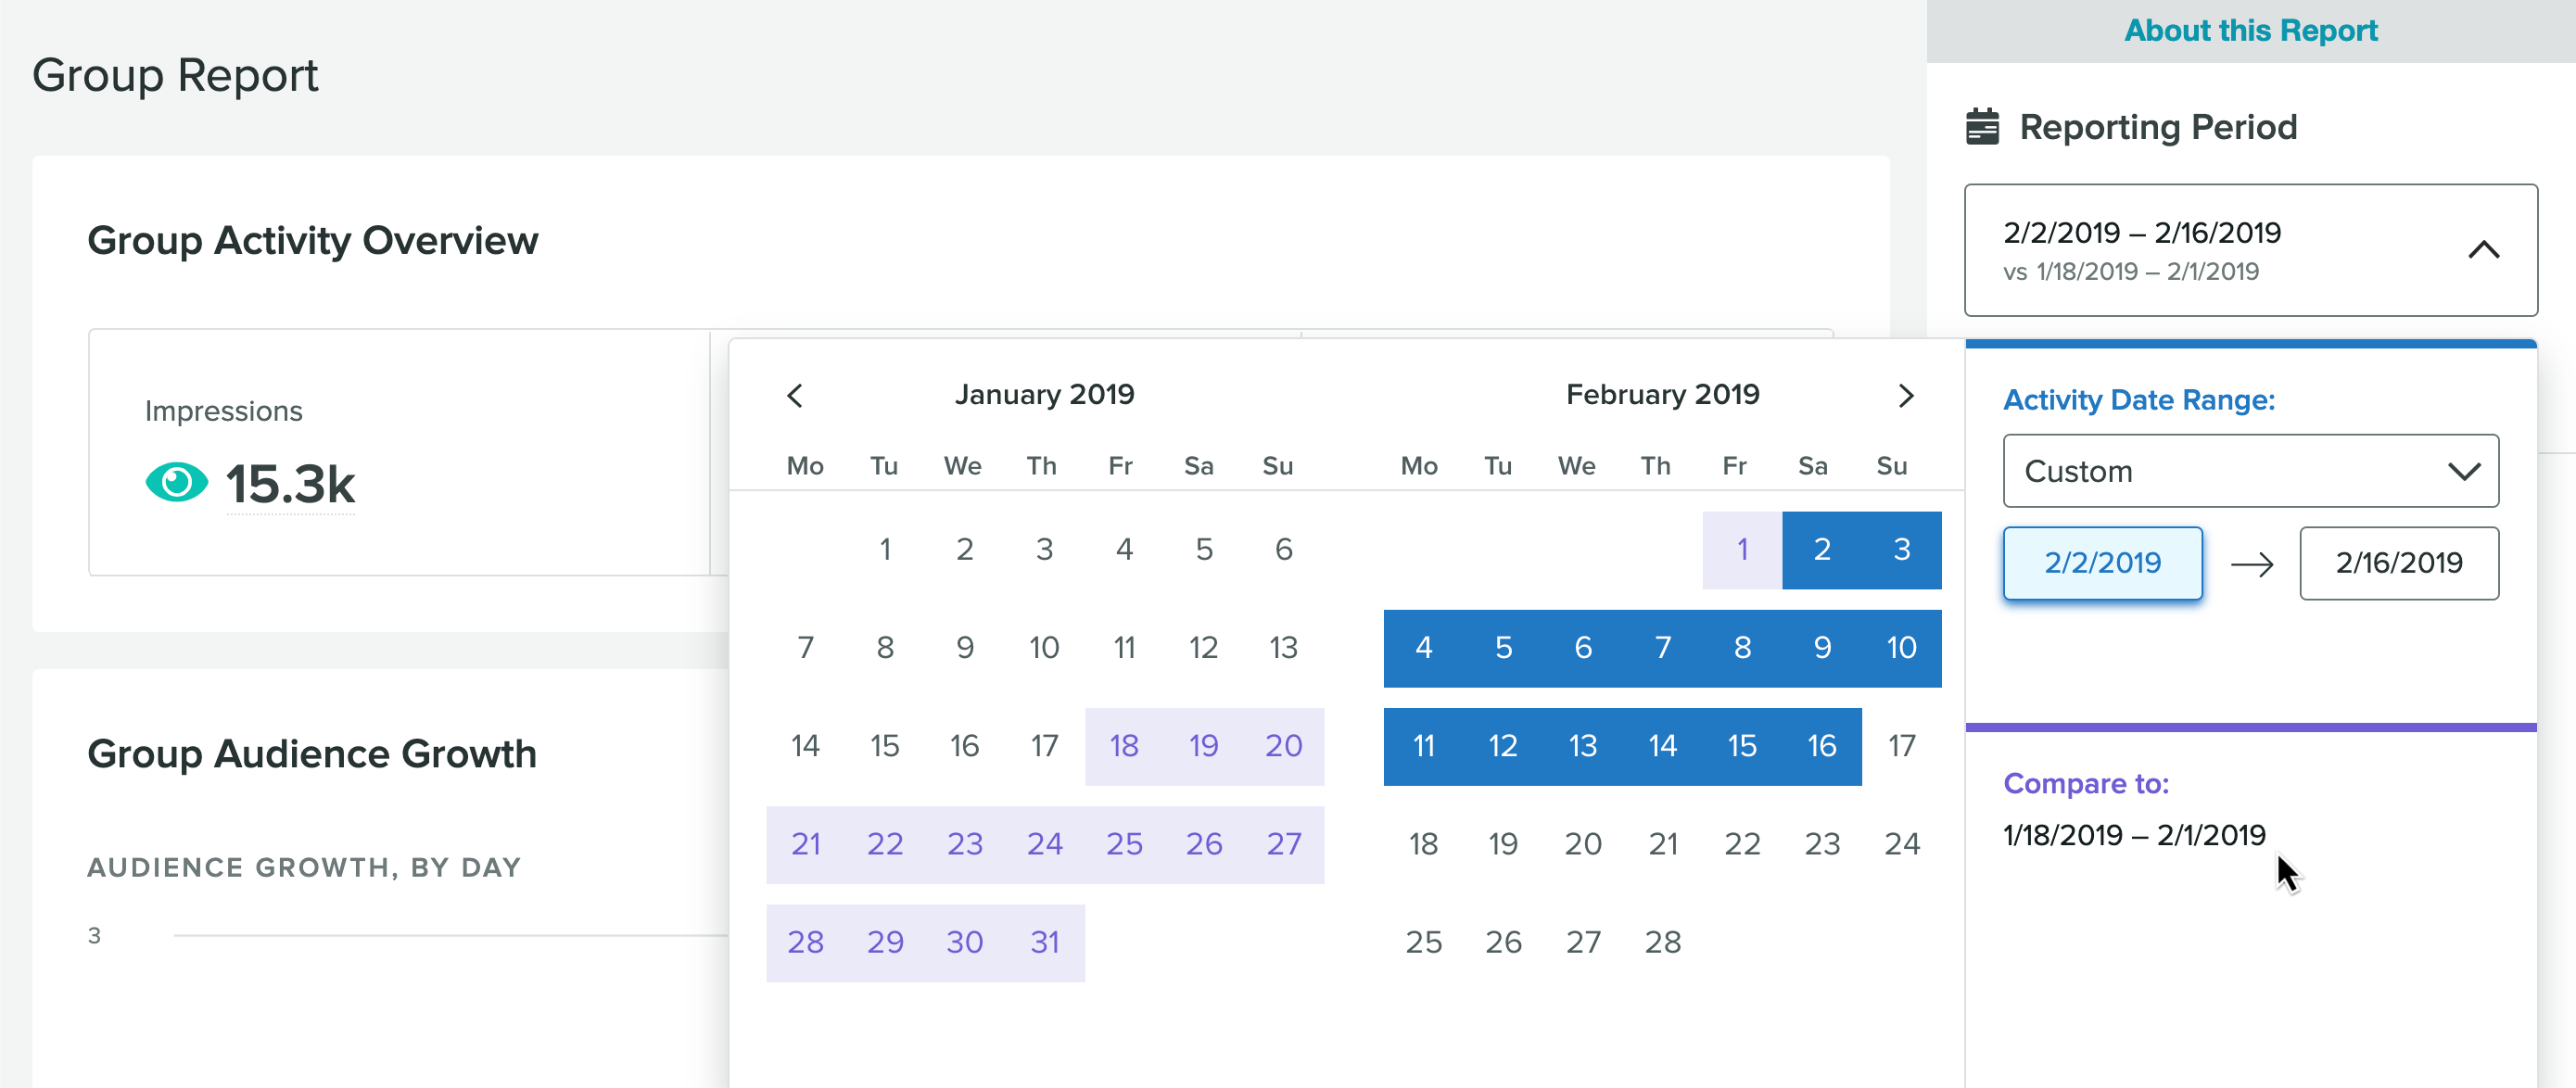Collapse the Reporting Period date selector
This screenshot has height=1088, width=2576.
tap(2484, 250)
